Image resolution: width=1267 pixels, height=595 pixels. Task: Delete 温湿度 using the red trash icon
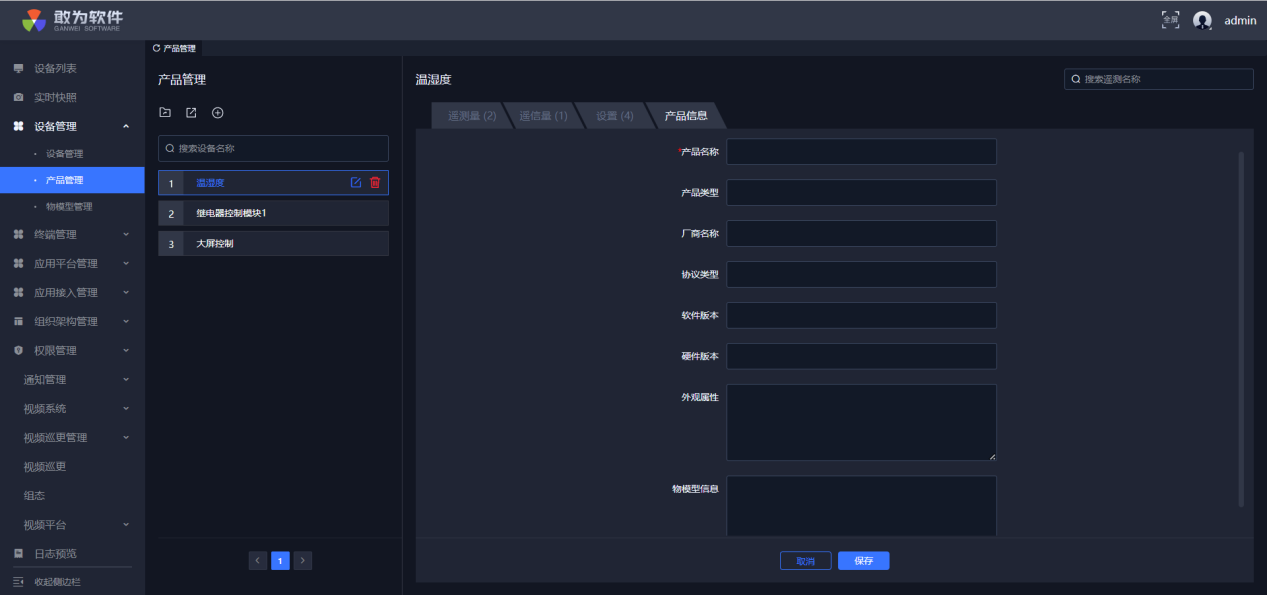point(375,182)
